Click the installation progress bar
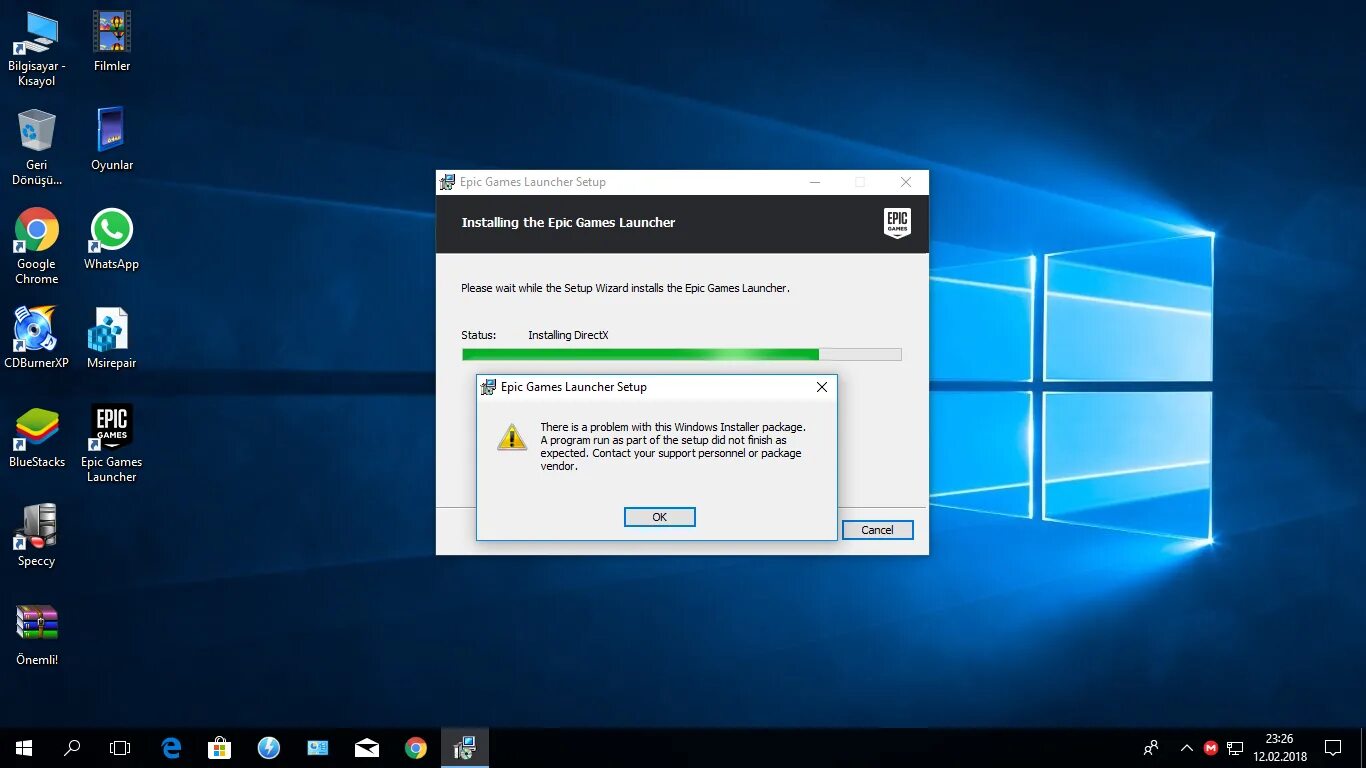Image resolution: width=1366 pixels, height=768 pixels. tap(681, 354)
